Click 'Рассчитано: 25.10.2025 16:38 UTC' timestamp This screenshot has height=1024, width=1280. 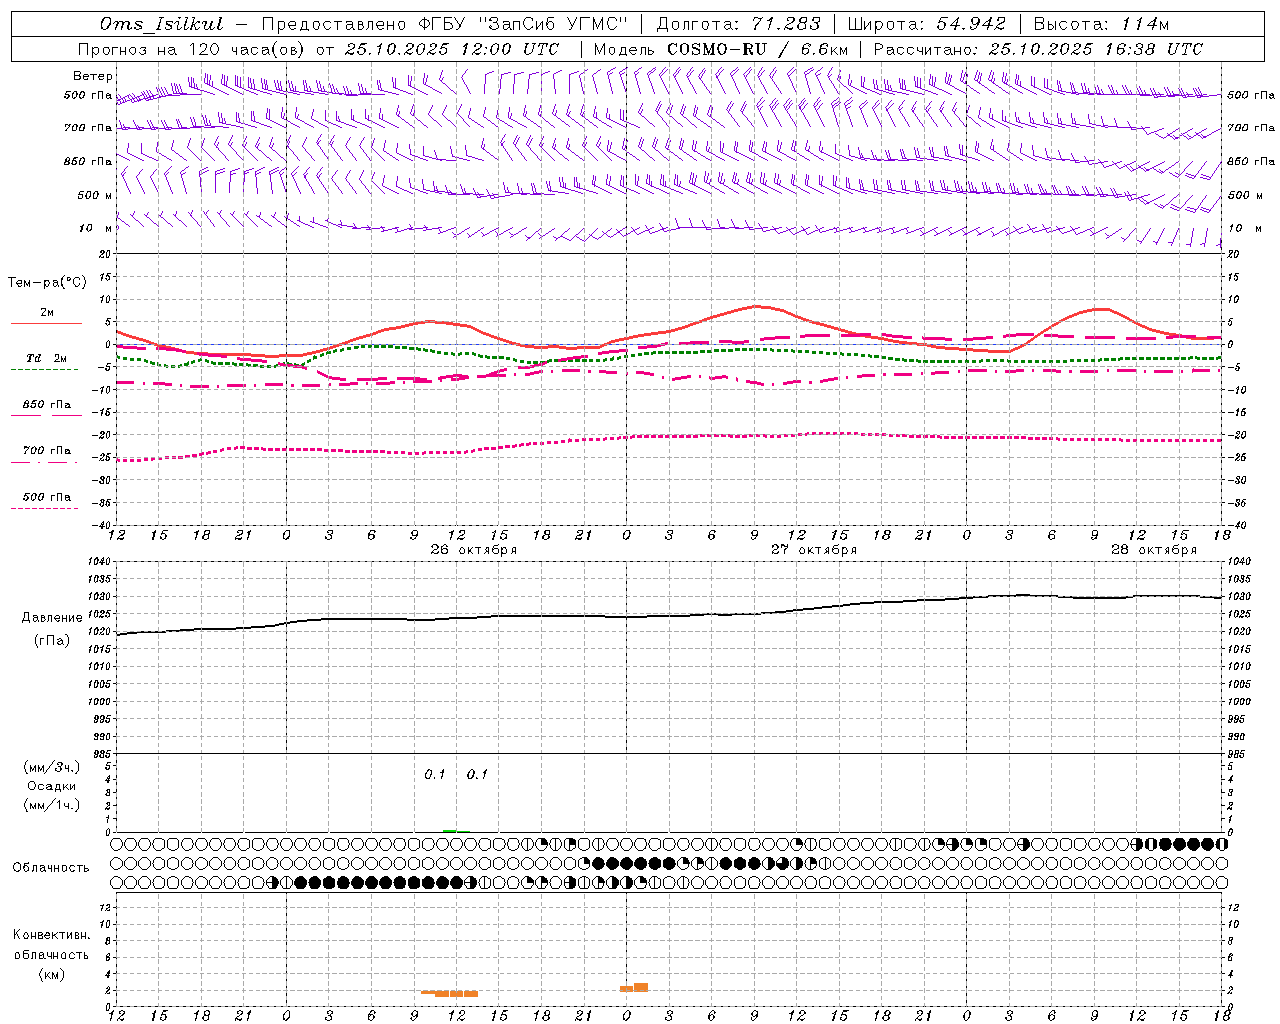(x=1038, y=49)
